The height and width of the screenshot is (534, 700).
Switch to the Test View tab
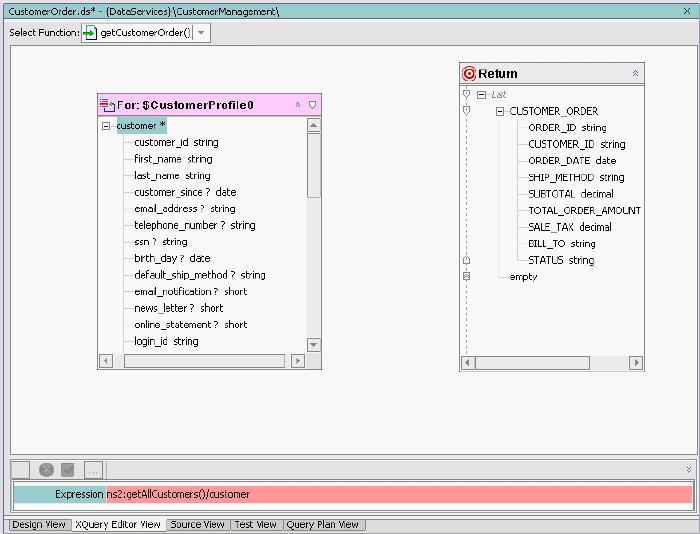point(256,525)
